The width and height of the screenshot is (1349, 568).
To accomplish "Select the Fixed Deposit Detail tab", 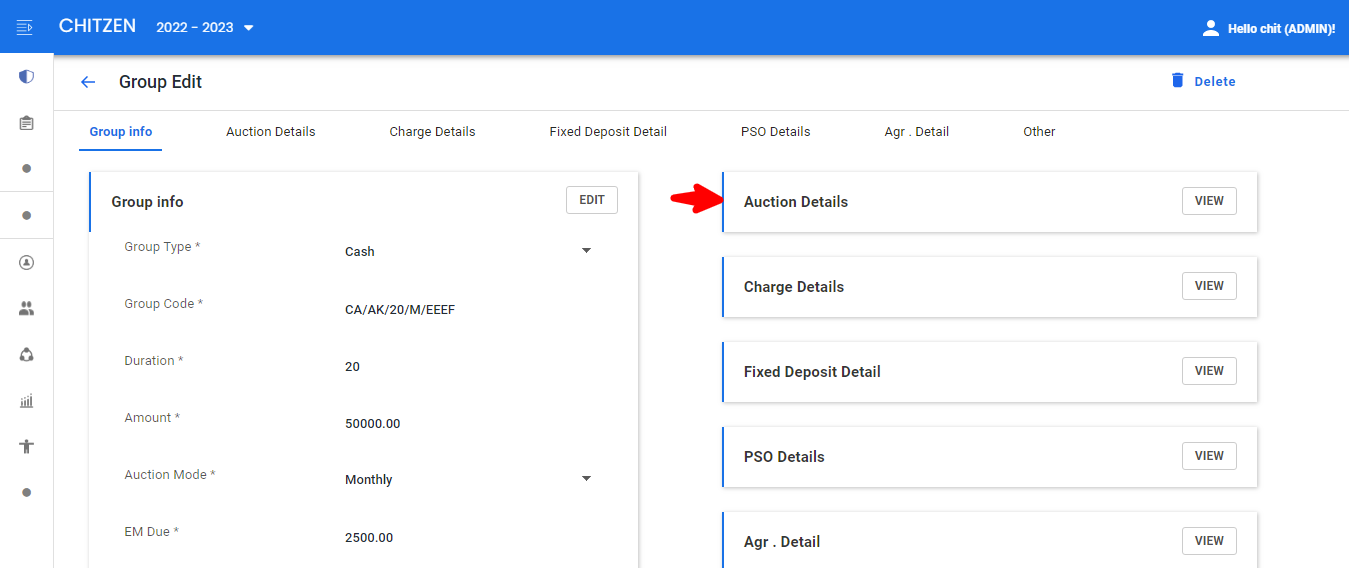I will (x=608, y=132).
